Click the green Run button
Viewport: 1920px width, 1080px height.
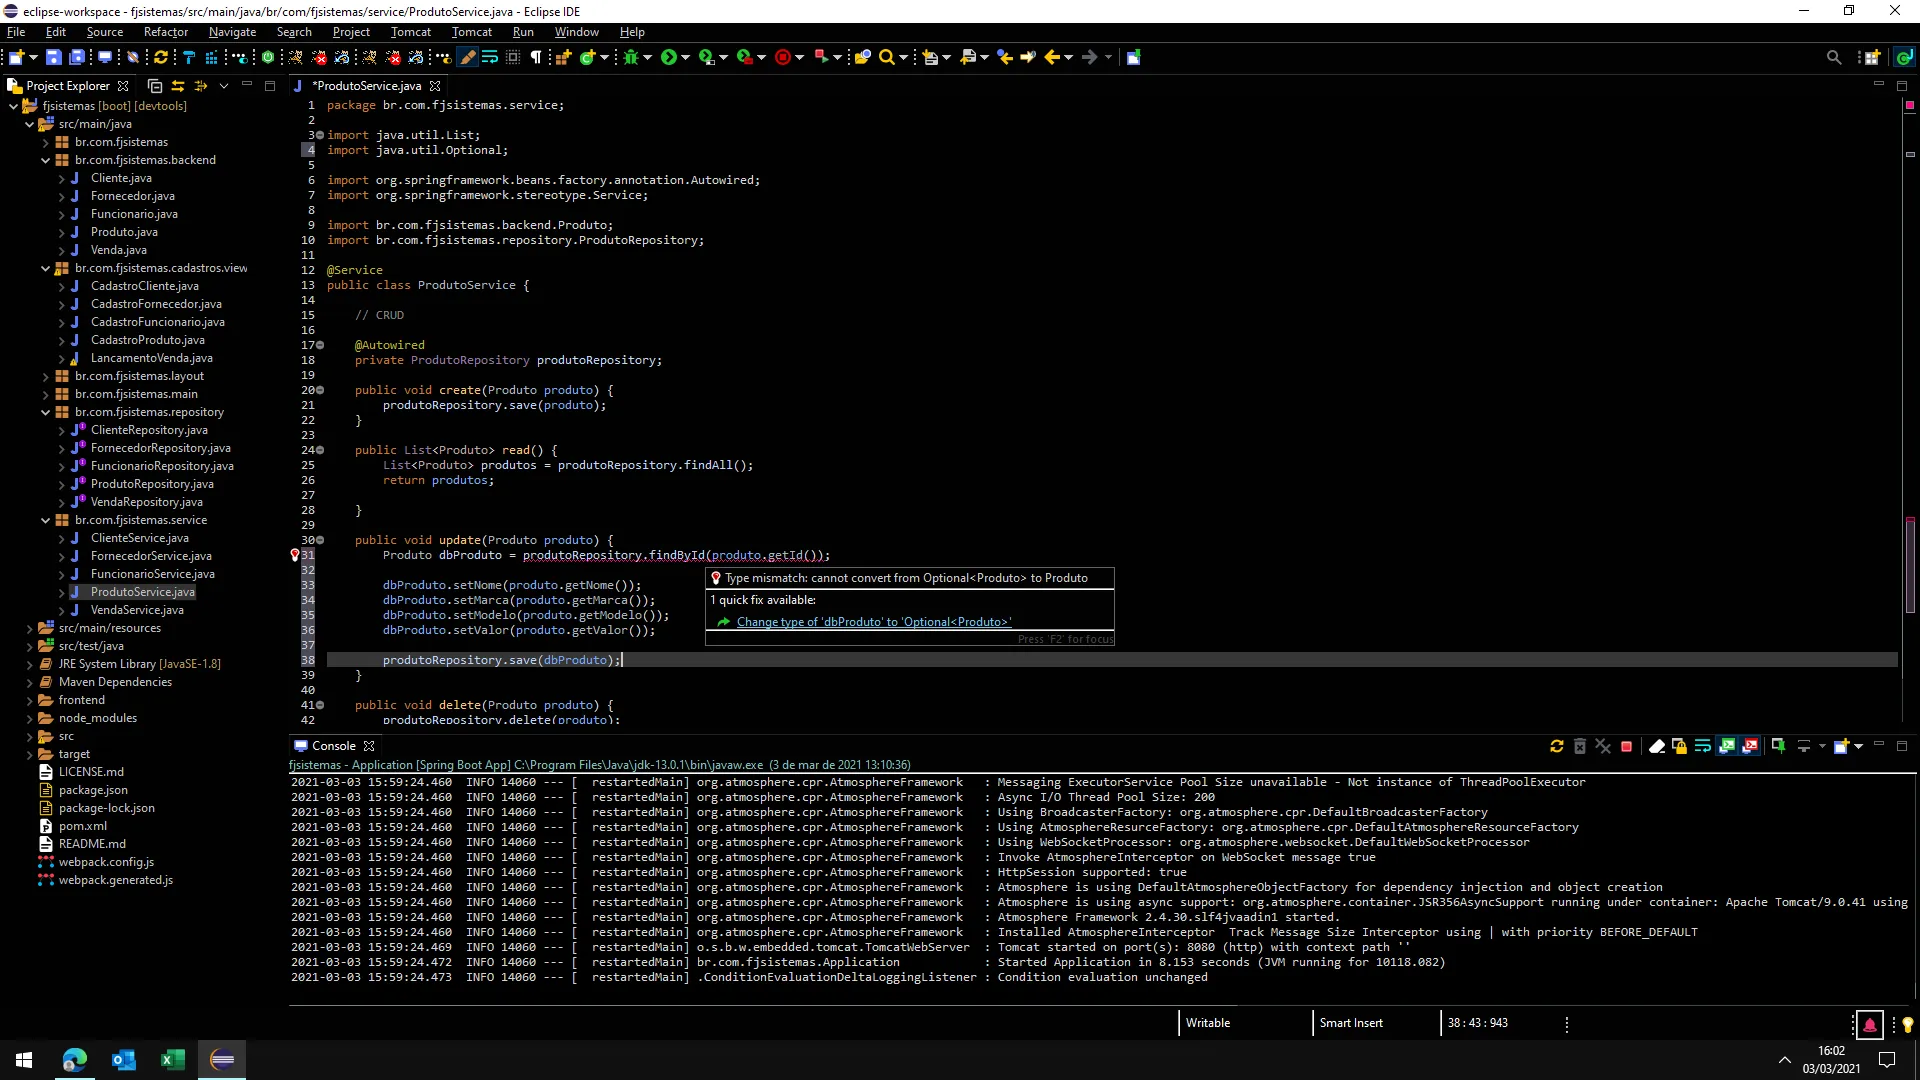coord(669,58)
